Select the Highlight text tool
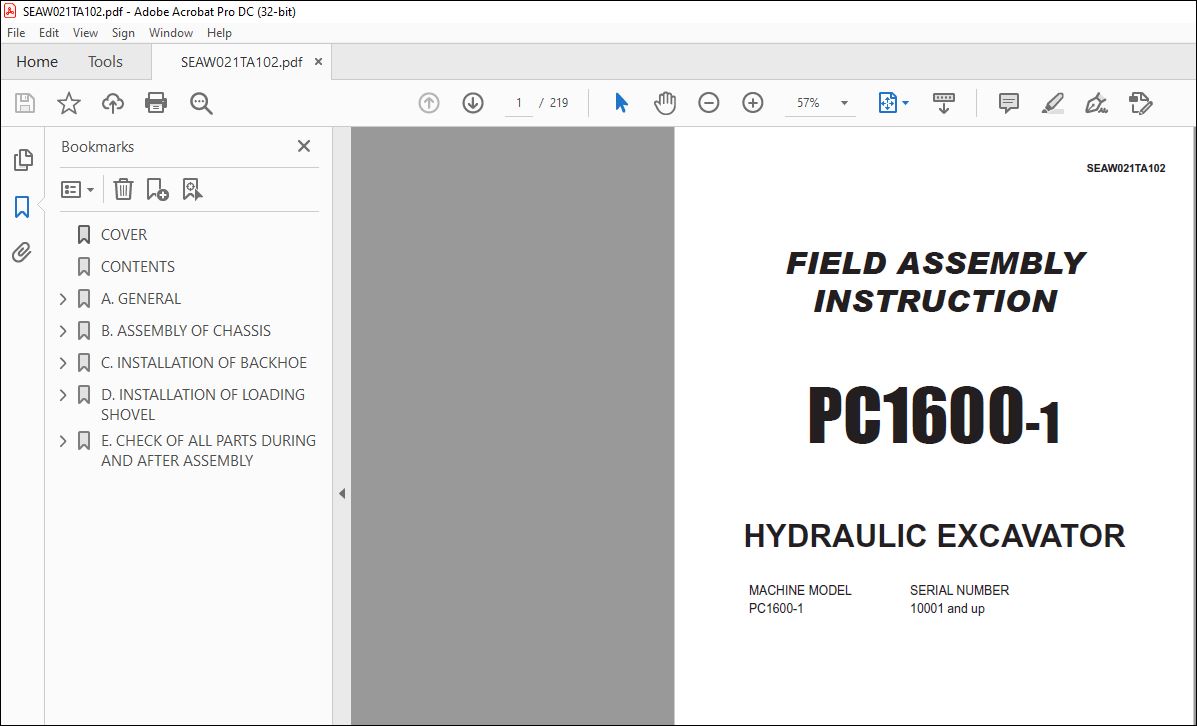This screenshot has height=726, width=1197. (1053, 103)
